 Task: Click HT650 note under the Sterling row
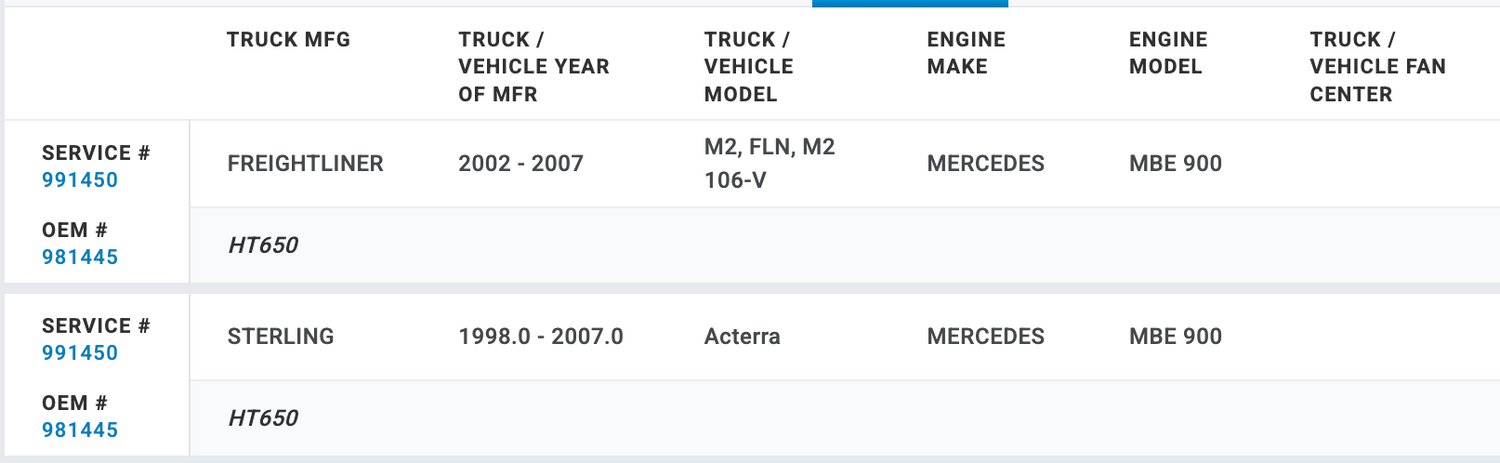coord(263,418)
